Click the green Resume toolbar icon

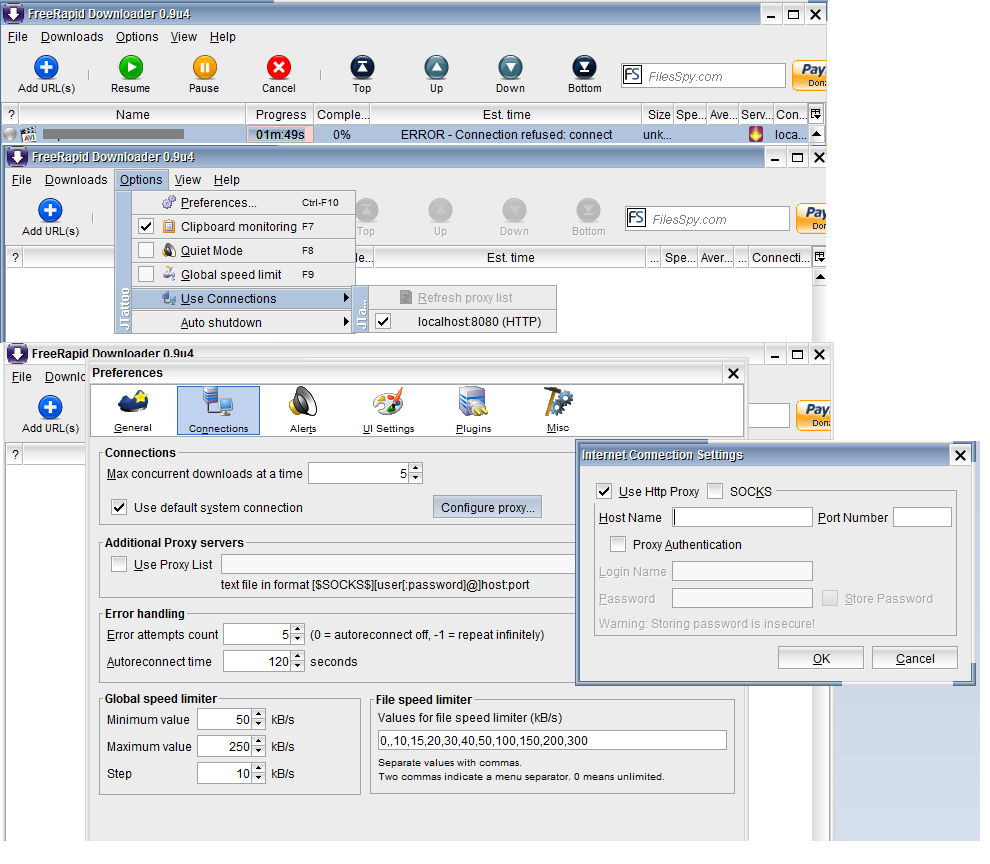coord(130,68)
